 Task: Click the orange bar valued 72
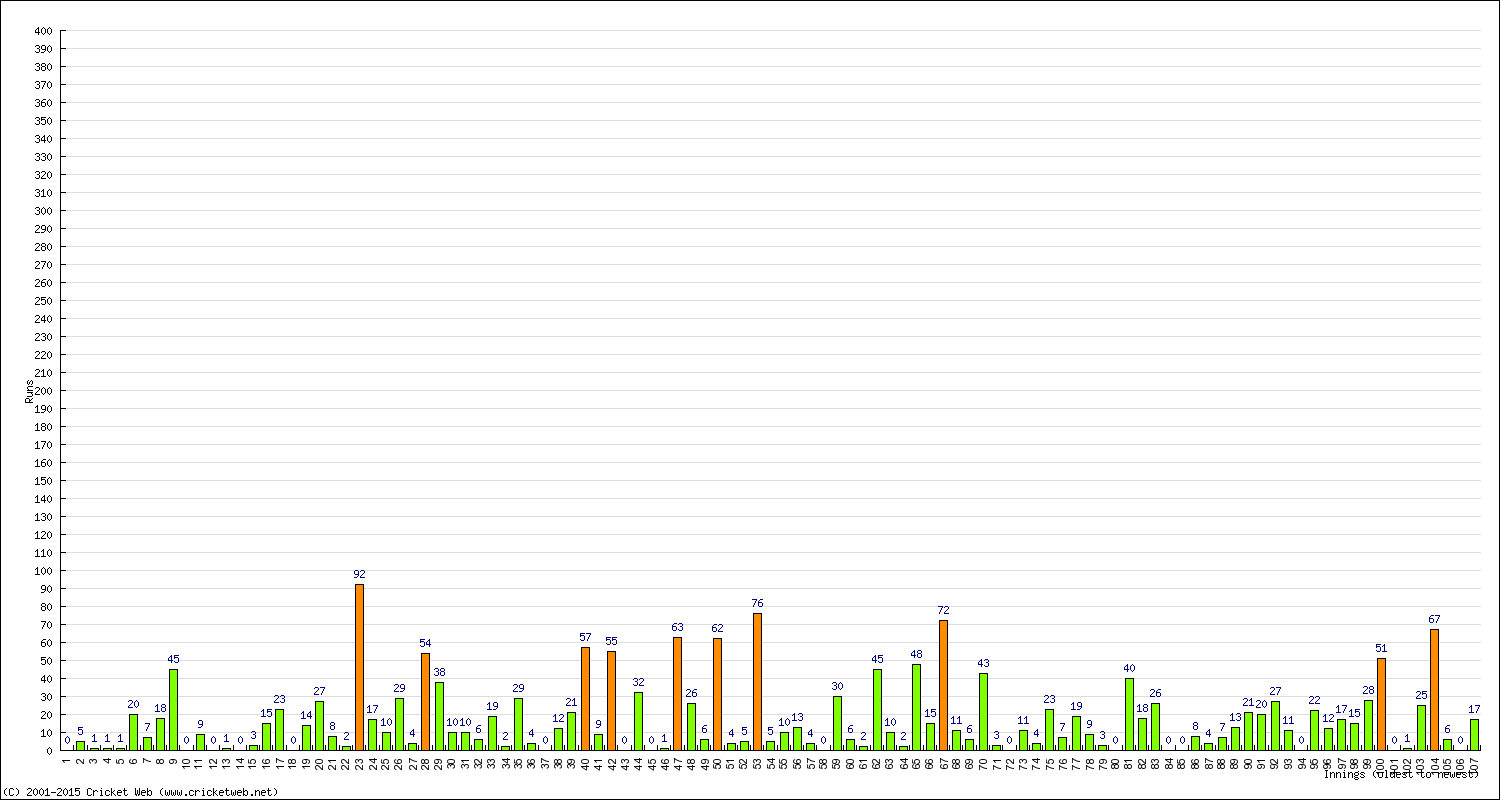tap(943, 685)
